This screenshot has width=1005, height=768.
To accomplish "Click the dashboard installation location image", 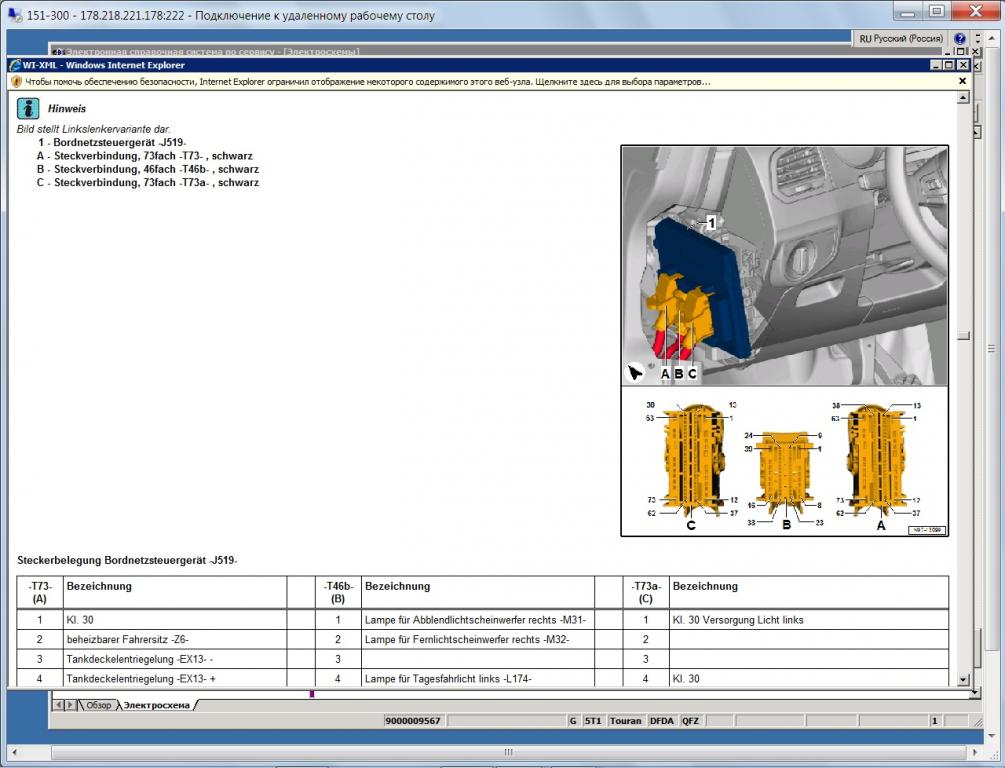I will 785,265.
